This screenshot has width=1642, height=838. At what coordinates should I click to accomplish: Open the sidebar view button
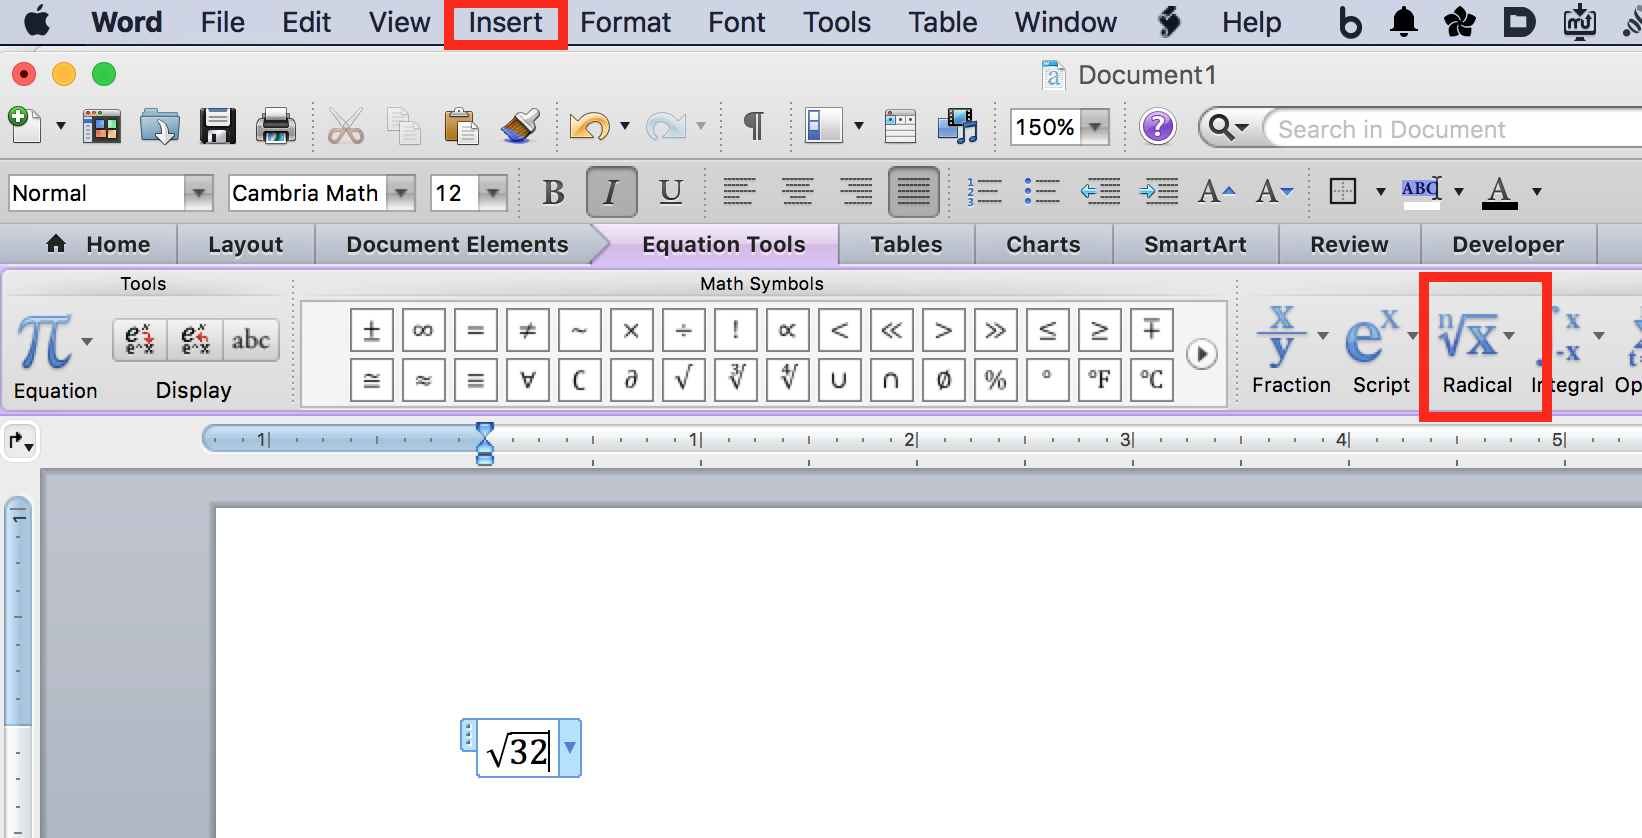coord(823,127)
